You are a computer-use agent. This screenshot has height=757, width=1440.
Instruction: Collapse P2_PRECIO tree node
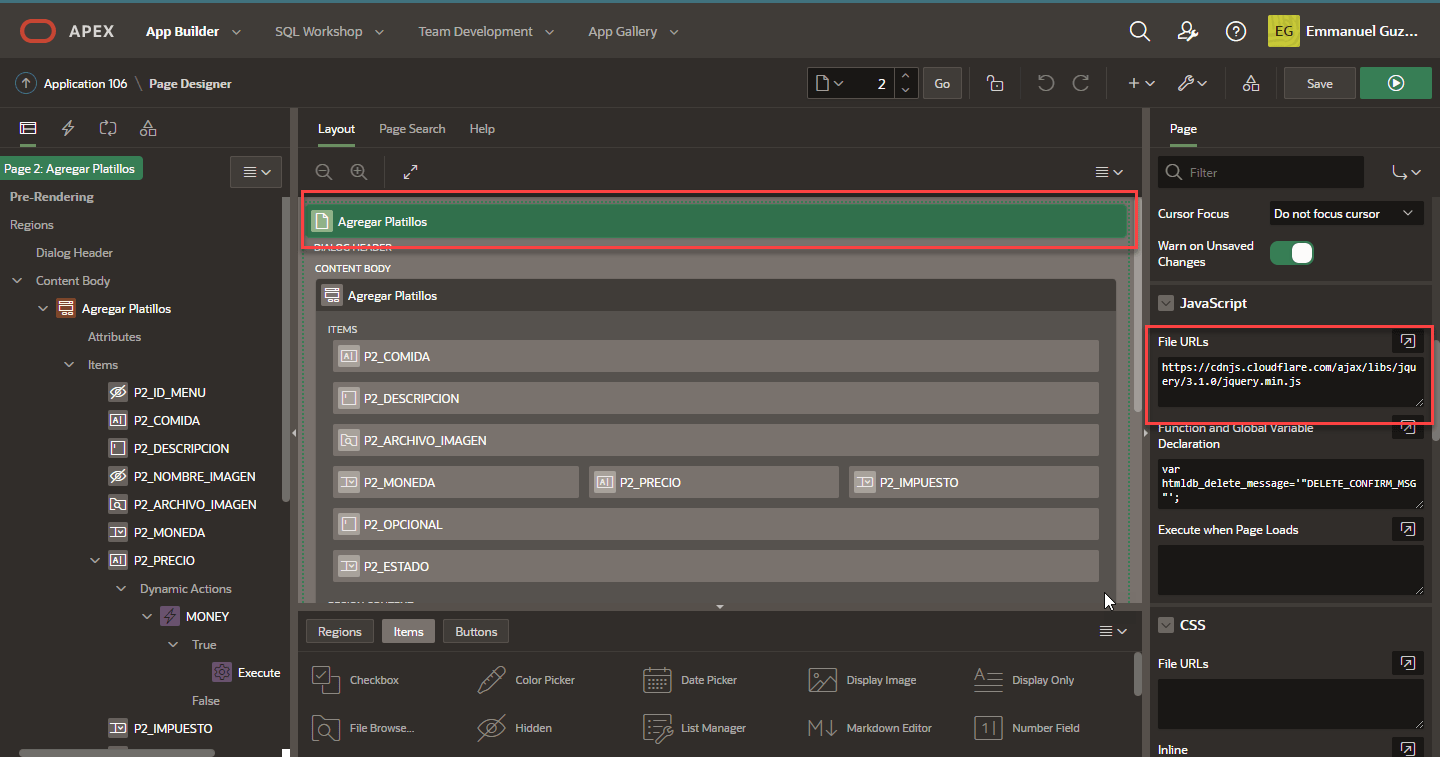95,561
